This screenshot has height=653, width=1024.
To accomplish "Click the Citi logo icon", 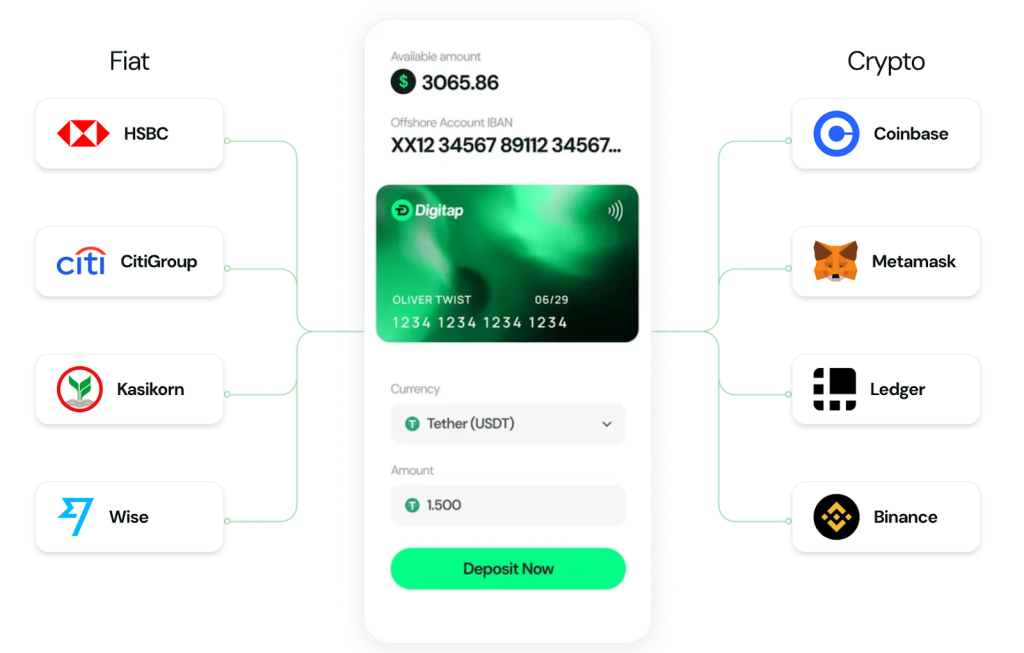I will tap(81, 261).
